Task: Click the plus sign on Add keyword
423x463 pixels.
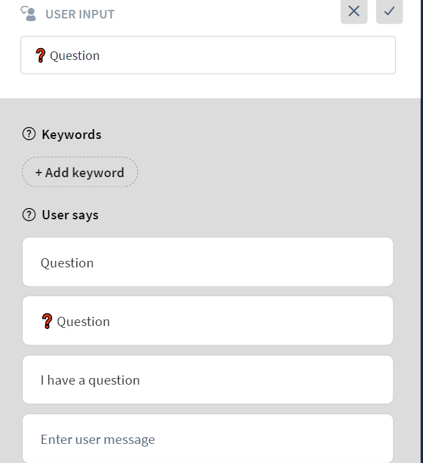Action: [39, 173]
